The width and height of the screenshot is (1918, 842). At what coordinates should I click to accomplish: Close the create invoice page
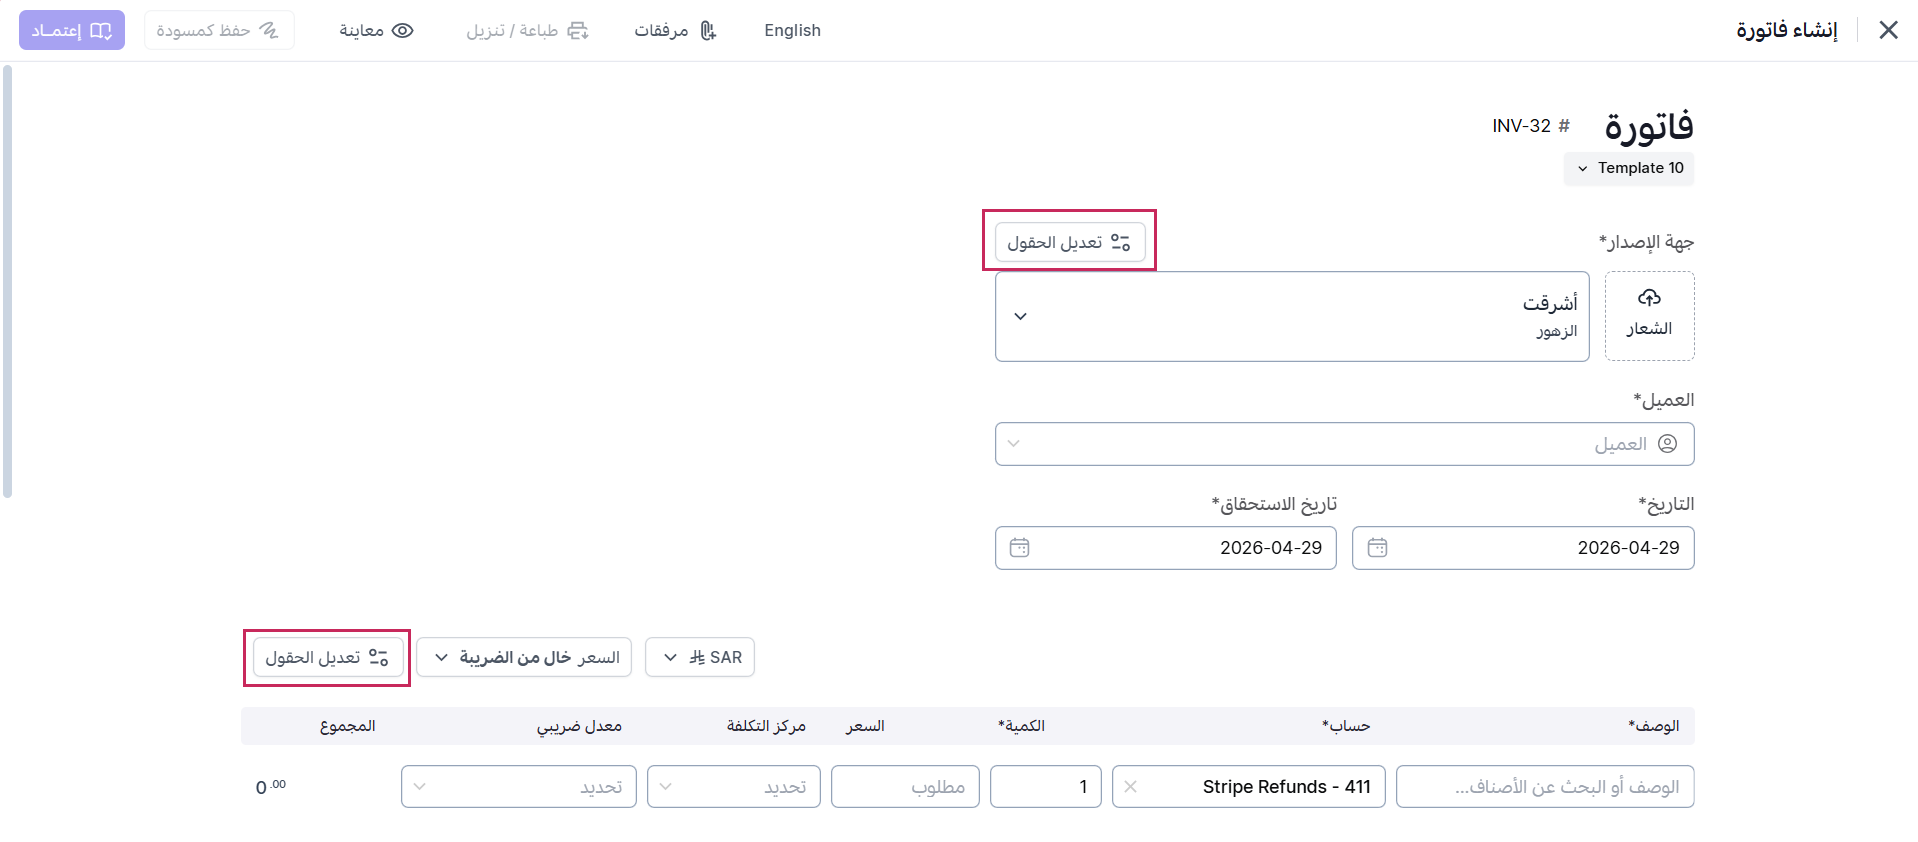(1888, 30)
